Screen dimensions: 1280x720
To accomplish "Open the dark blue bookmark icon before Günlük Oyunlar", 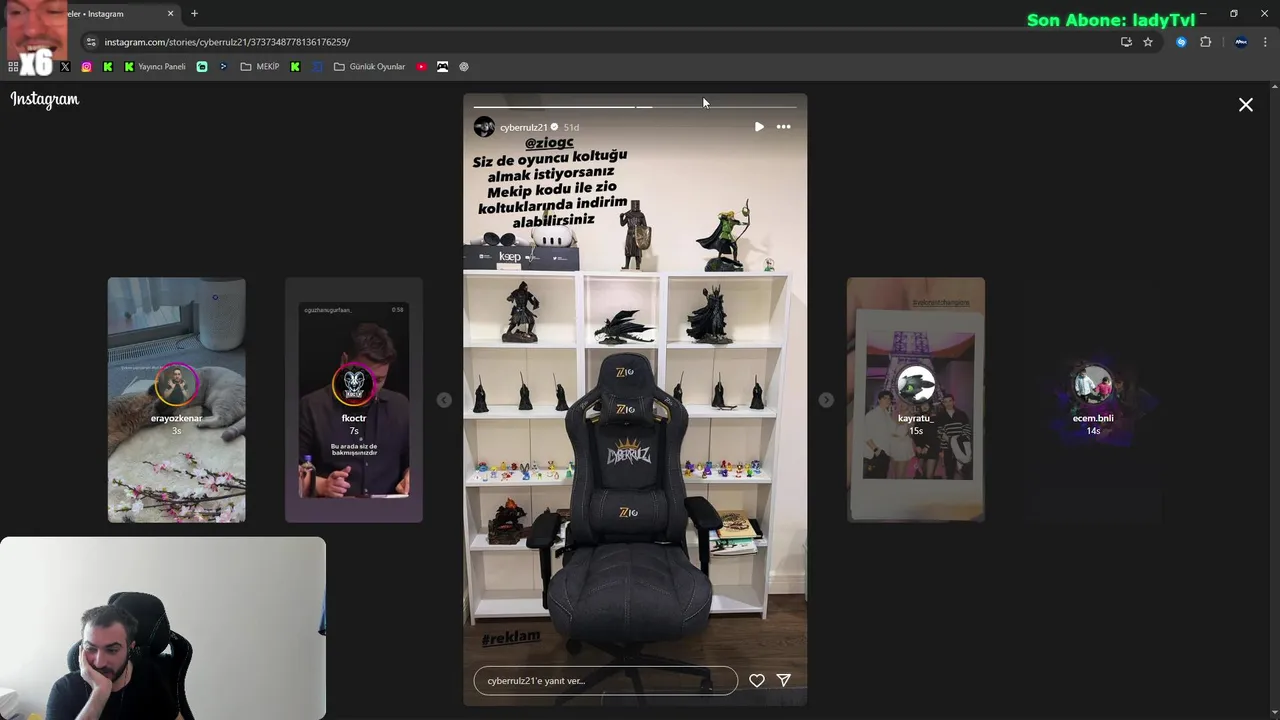I will (x=318, y=67).
